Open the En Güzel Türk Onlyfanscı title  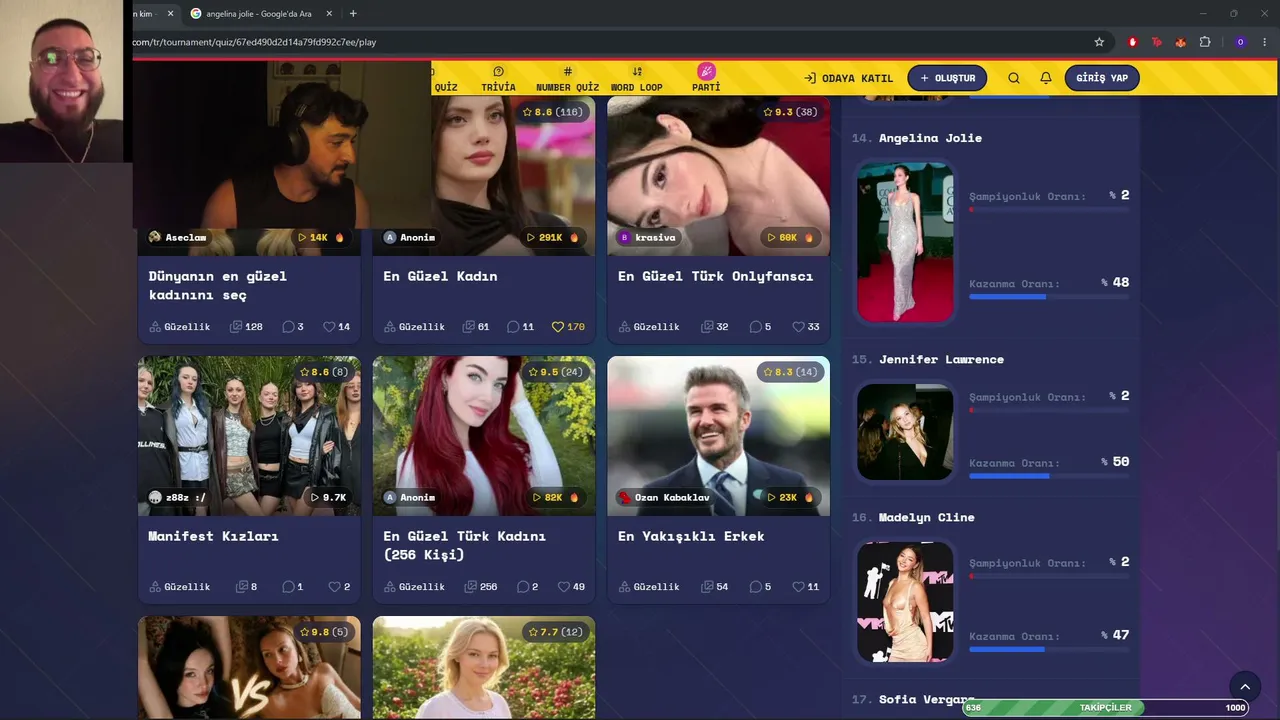(715, 276)
